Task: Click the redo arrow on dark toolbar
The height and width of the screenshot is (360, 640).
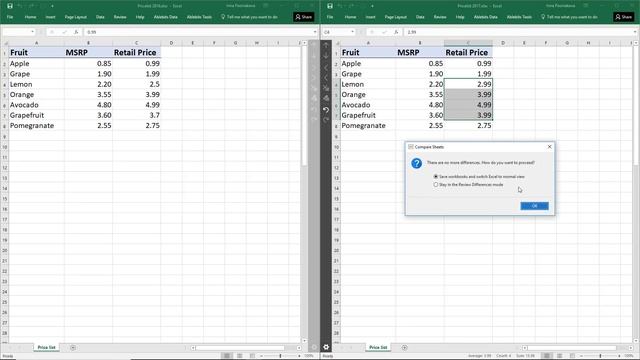Action: tap(326, 120)
